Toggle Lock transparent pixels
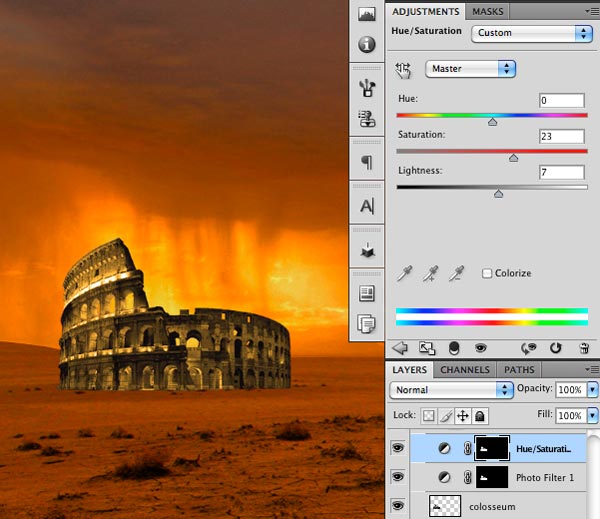This screenshot has width=600, height=519. 429,416
